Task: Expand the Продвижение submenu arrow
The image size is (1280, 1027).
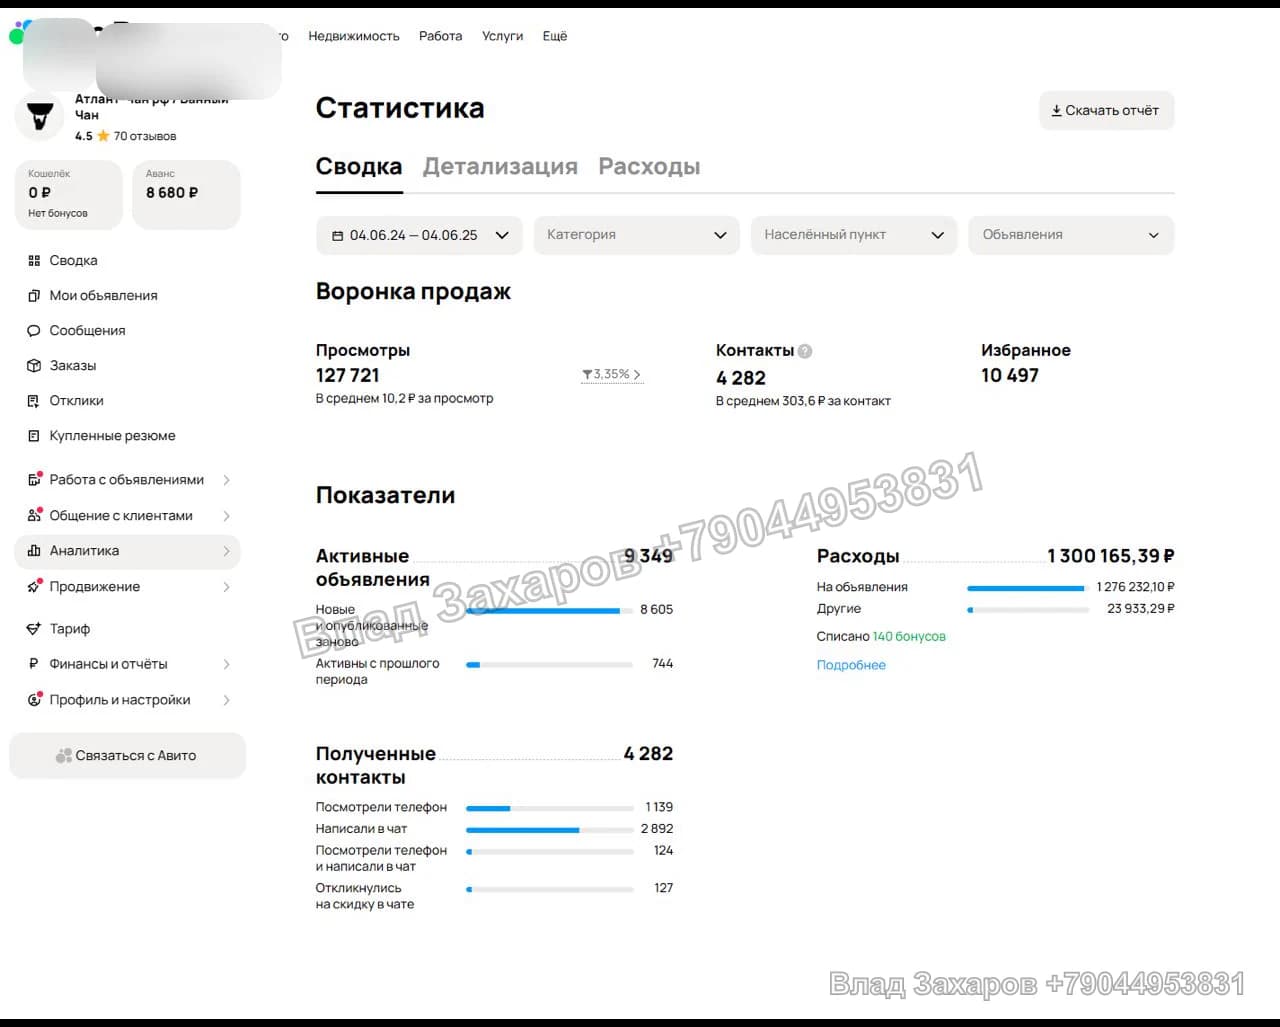Action: 226,587
